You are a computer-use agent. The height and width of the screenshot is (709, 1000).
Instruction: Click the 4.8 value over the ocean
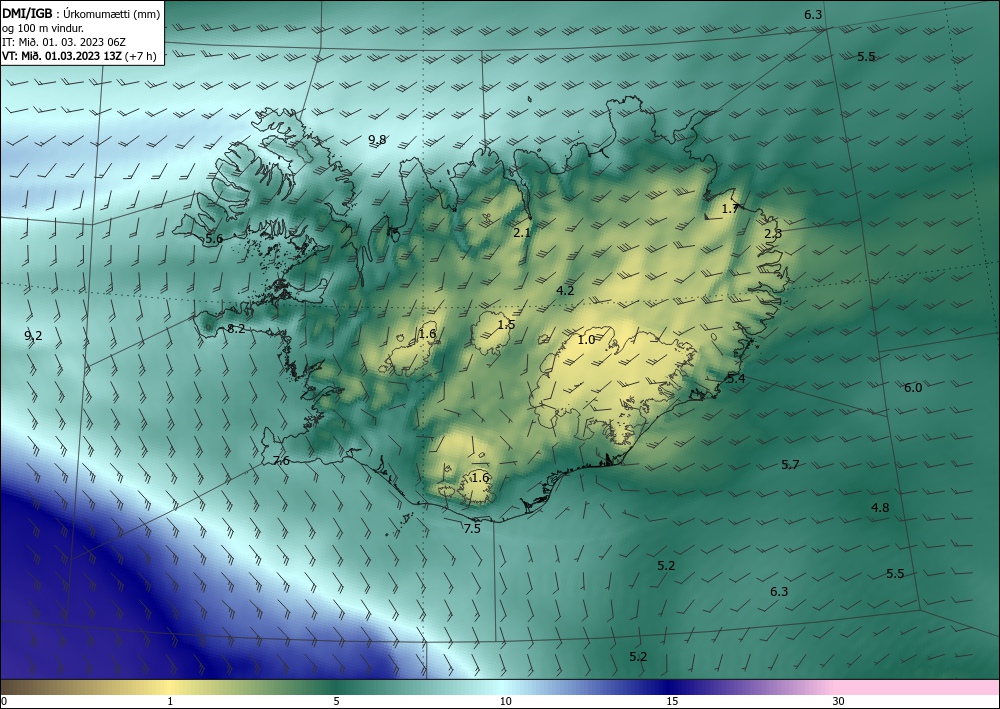(x=880, y=508)
